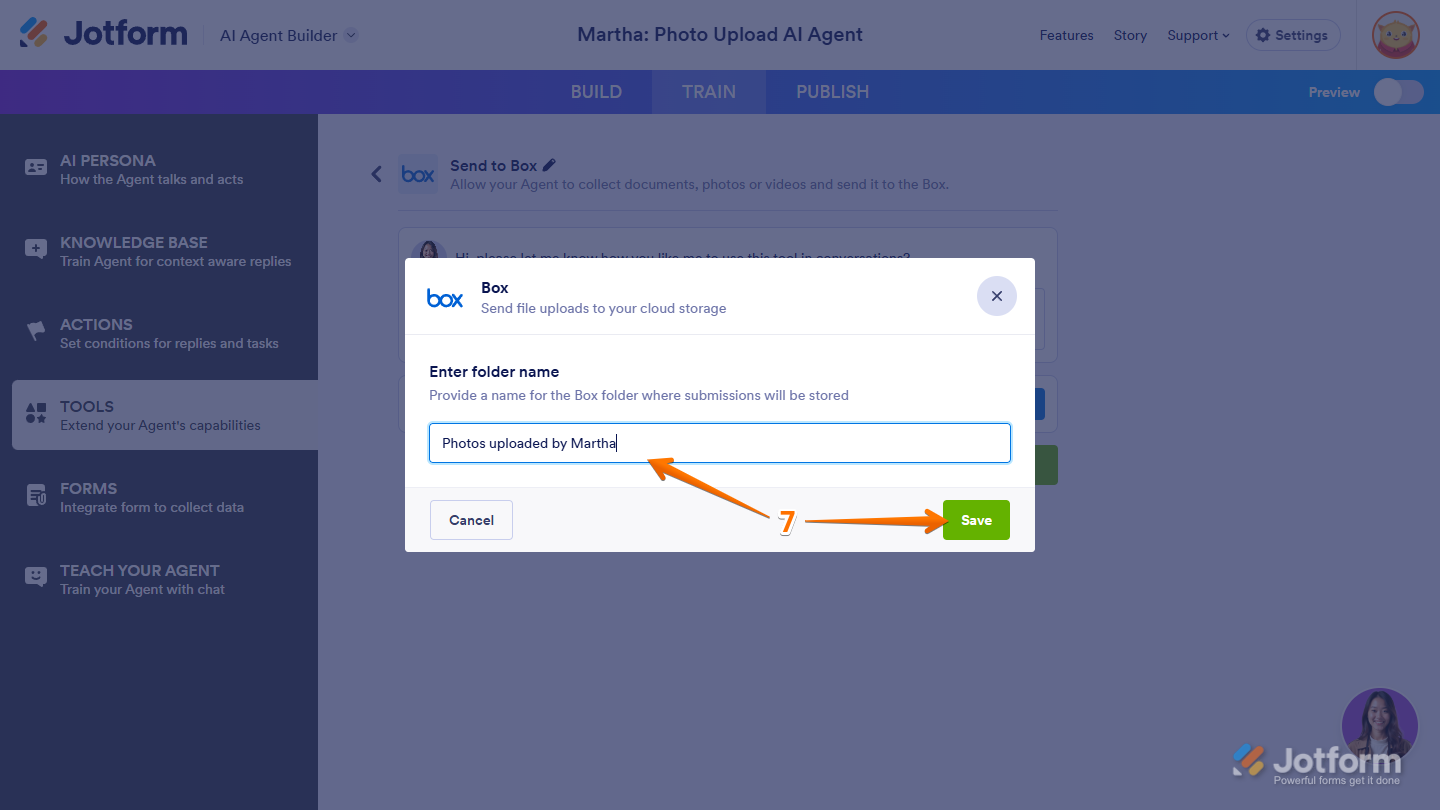The image size is (1440, 810).
Task: Click the Box logo beside Send to Box
Action: 417,174
